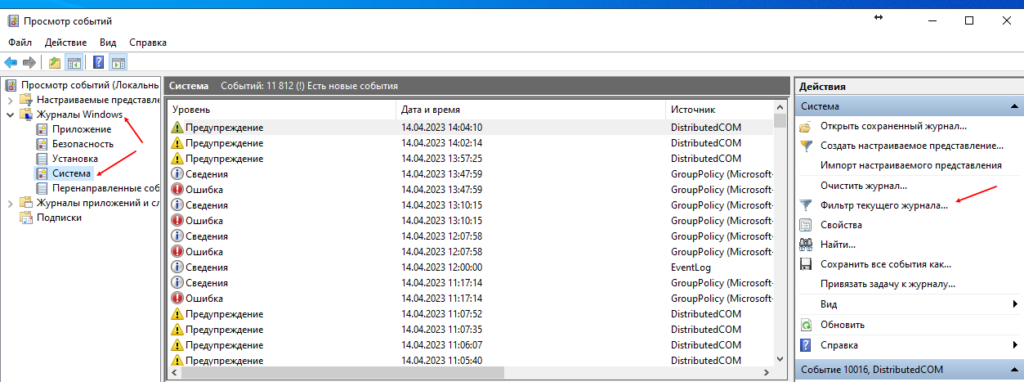Select the event dated 14.04.2023 11:05:40

(x=471, y=360)
